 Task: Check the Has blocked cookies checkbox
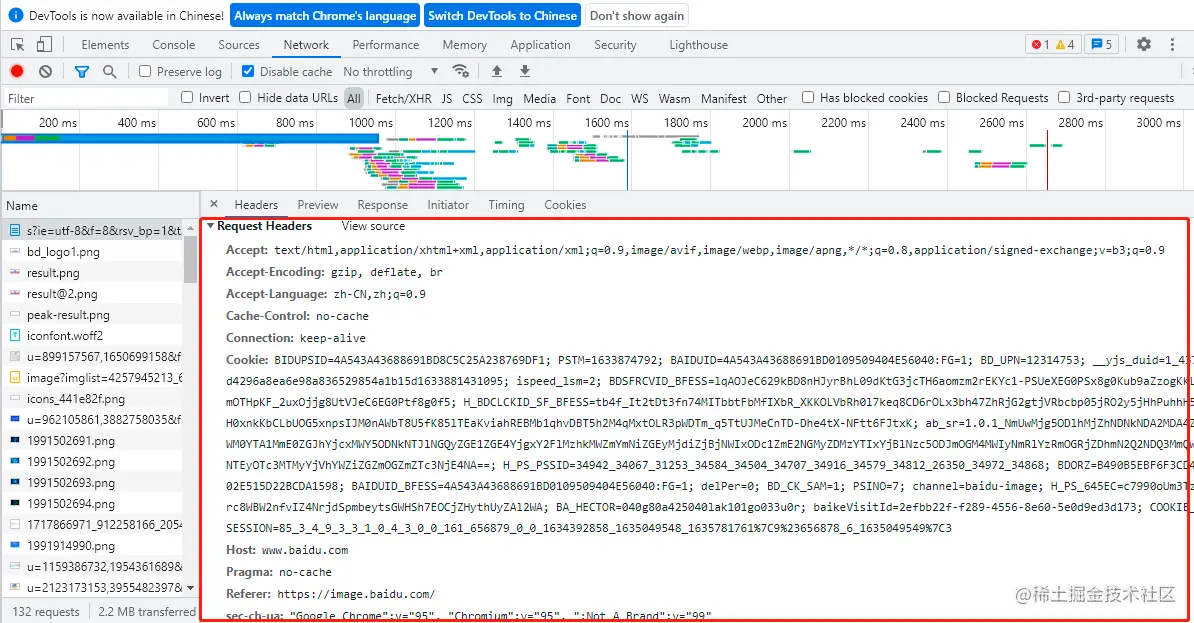point(808,97)
